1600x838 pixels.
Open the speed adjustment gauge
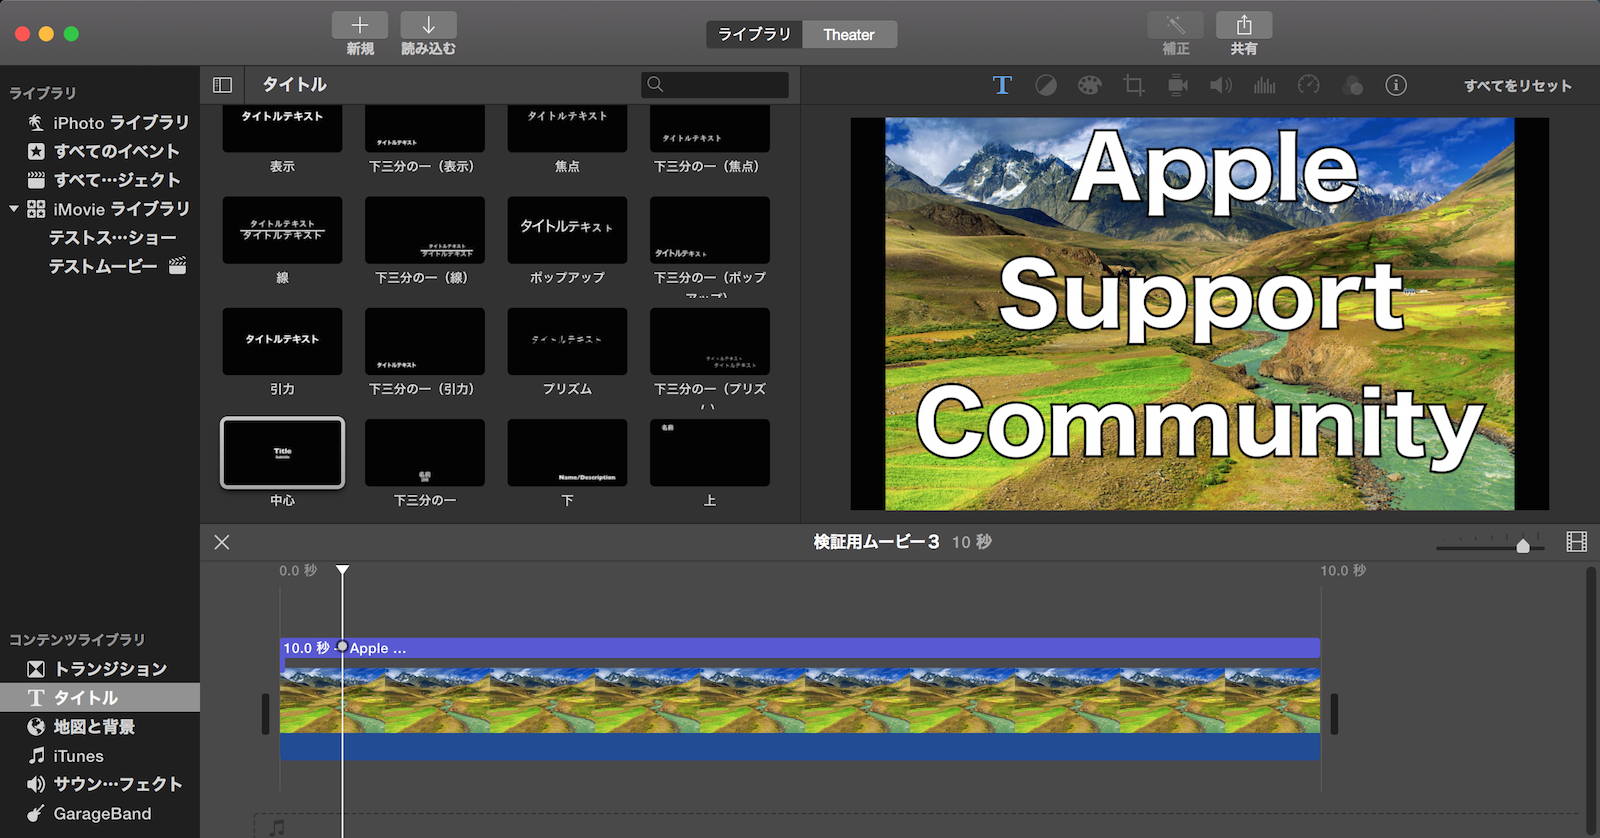click(x=1309, y=85)
